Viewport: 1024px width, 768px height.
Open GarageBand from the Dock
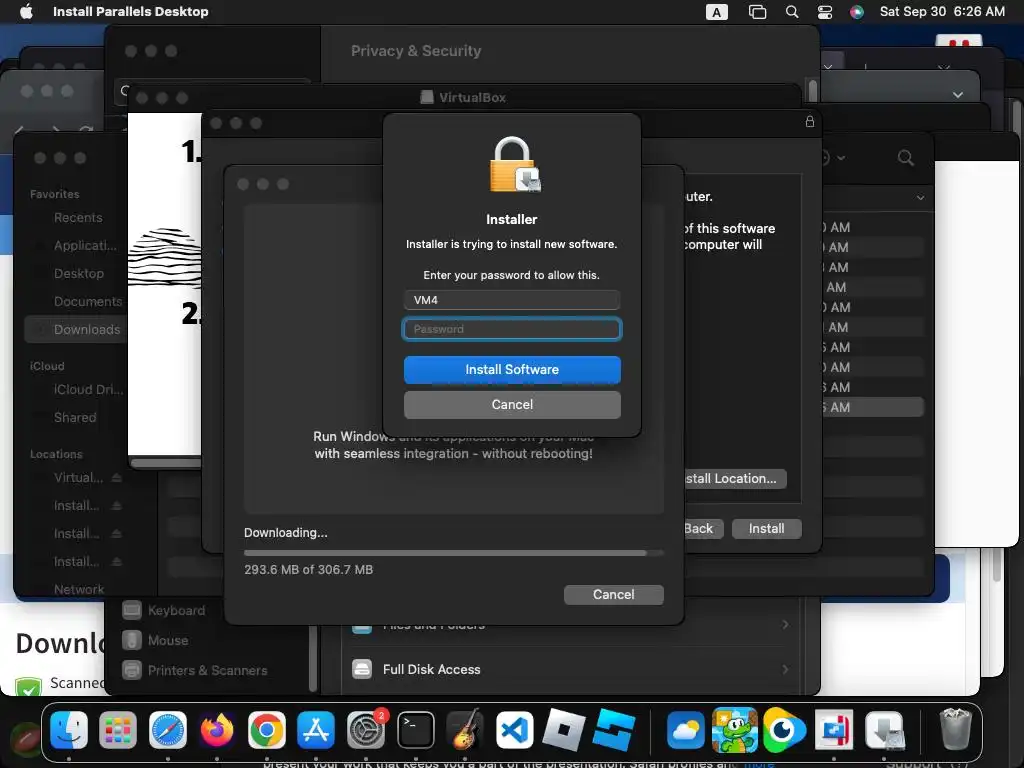click(465, 730)
